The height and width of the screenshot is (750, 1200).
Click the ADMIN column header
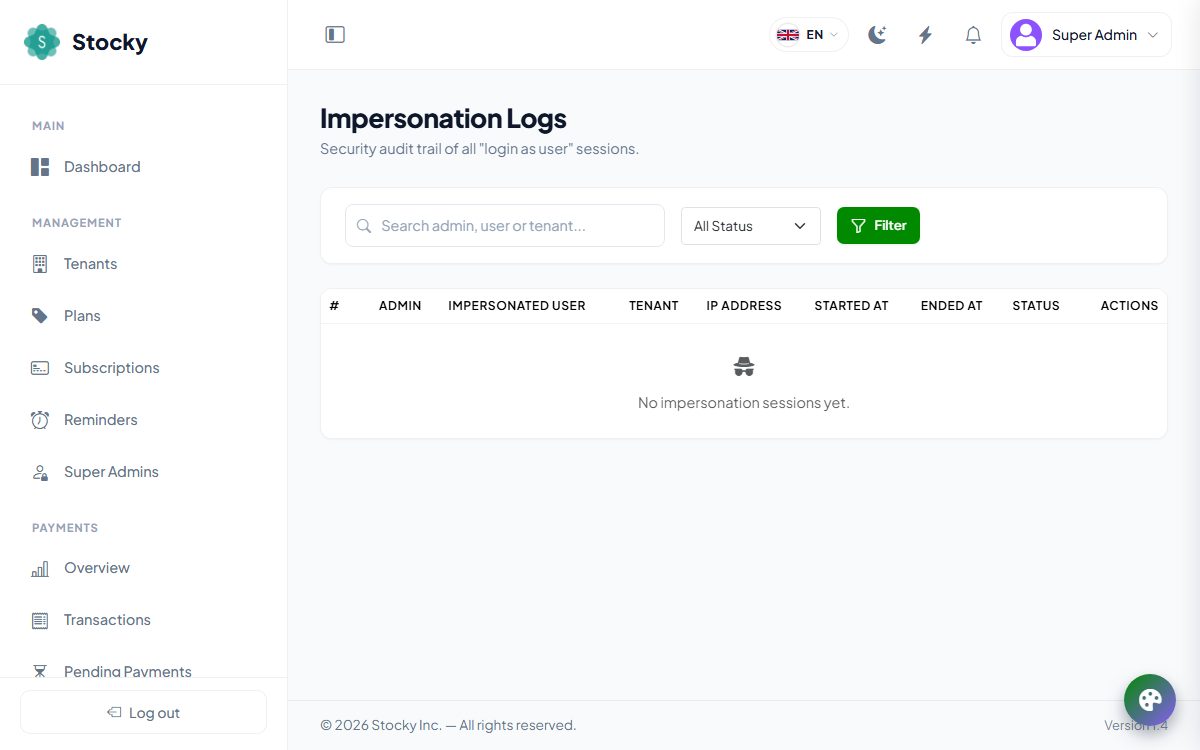click(x=400, y=306)
